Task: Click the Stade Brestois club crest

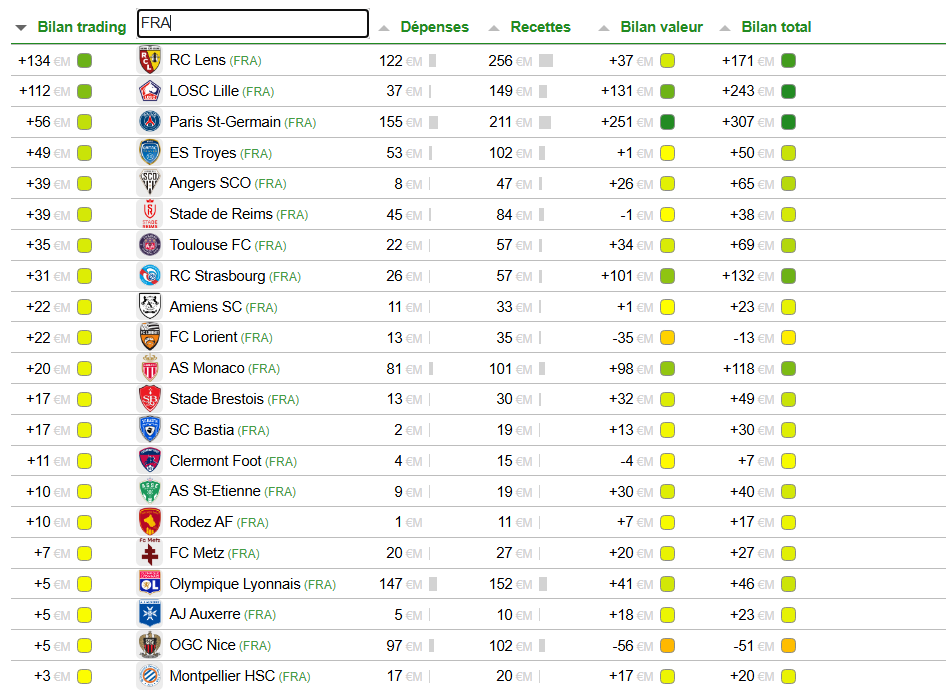Action: pyautogui.click(x=150, y=399)
